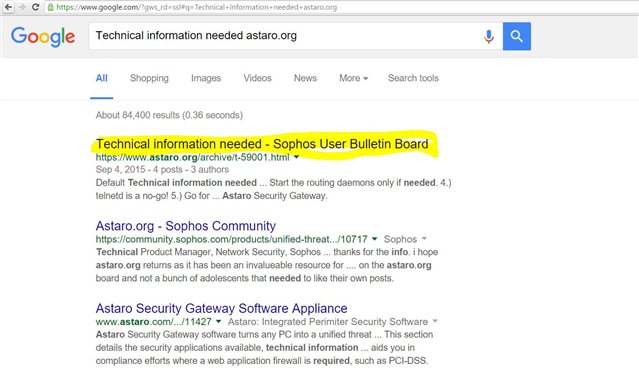Click the green padlock security icon
The image size is (639, 381).
click(51, 7)
